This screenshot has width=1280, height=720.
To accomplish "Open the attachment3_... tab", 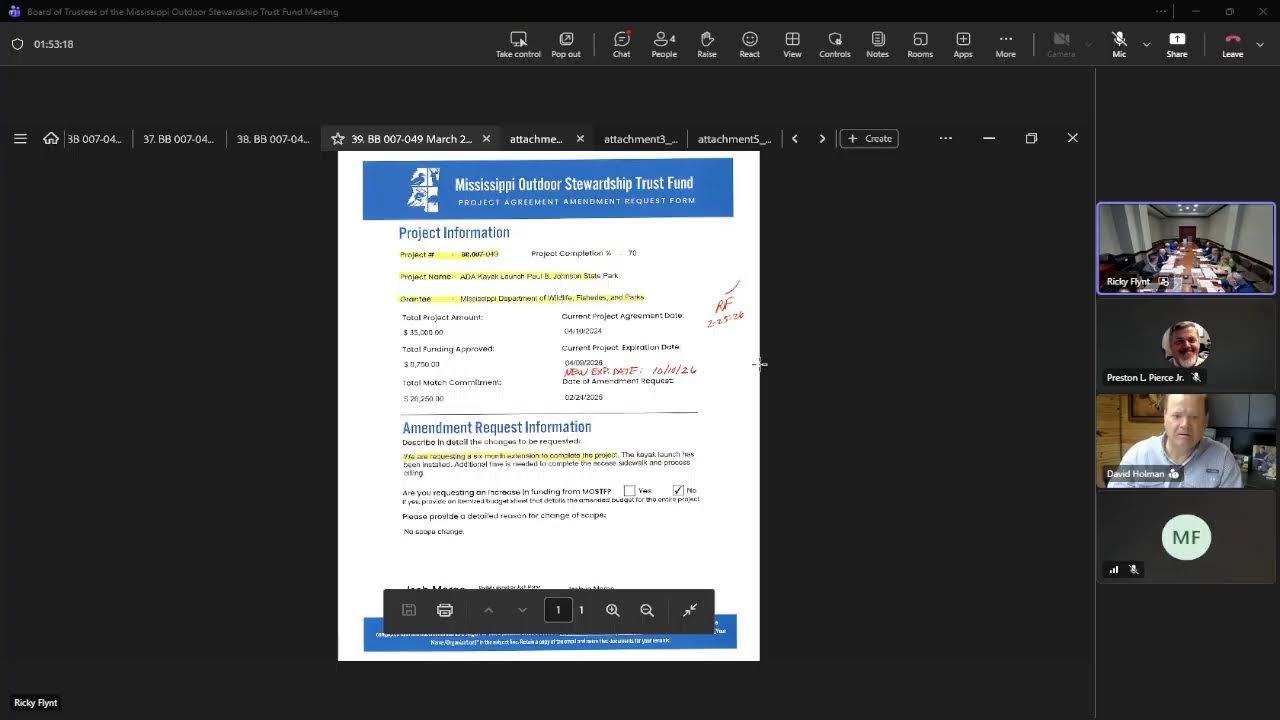I will click(641, 139).
